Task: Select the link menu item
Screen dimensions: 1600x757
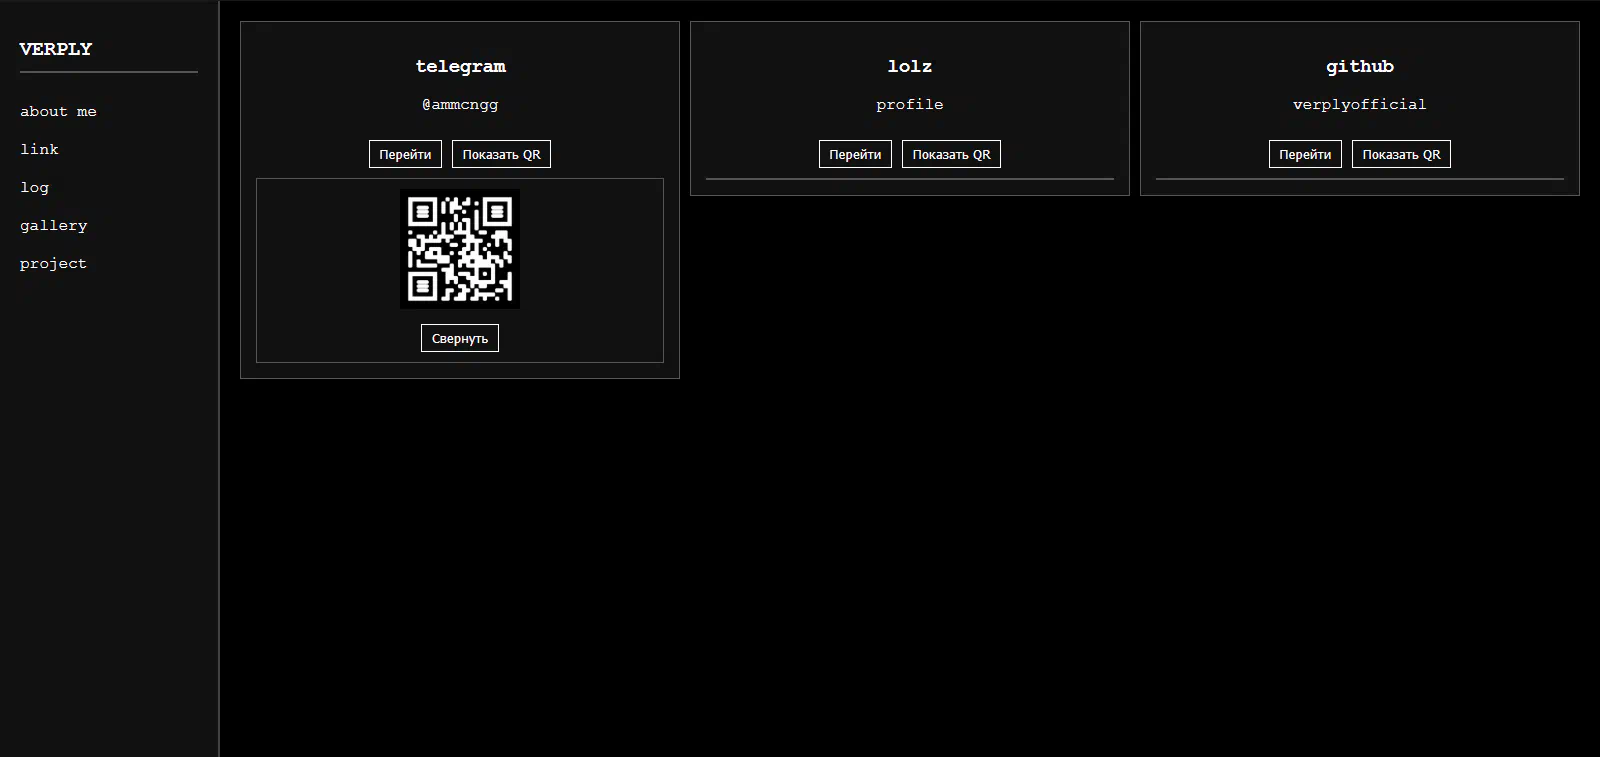Action: click(x=39, y=149)
